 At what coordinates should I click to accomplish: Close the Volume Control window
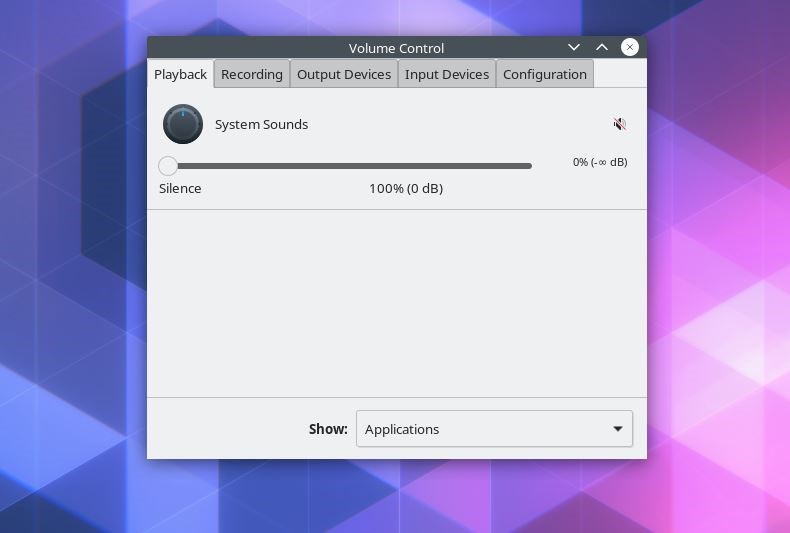pyautogui.click(x=630, y=47)
